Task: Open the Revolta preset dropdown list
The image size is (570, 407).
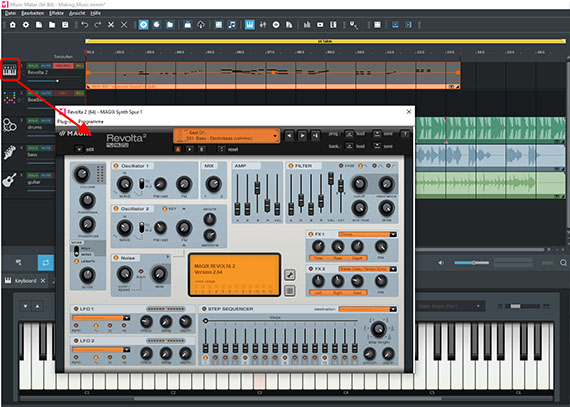Action: [226, 136]
